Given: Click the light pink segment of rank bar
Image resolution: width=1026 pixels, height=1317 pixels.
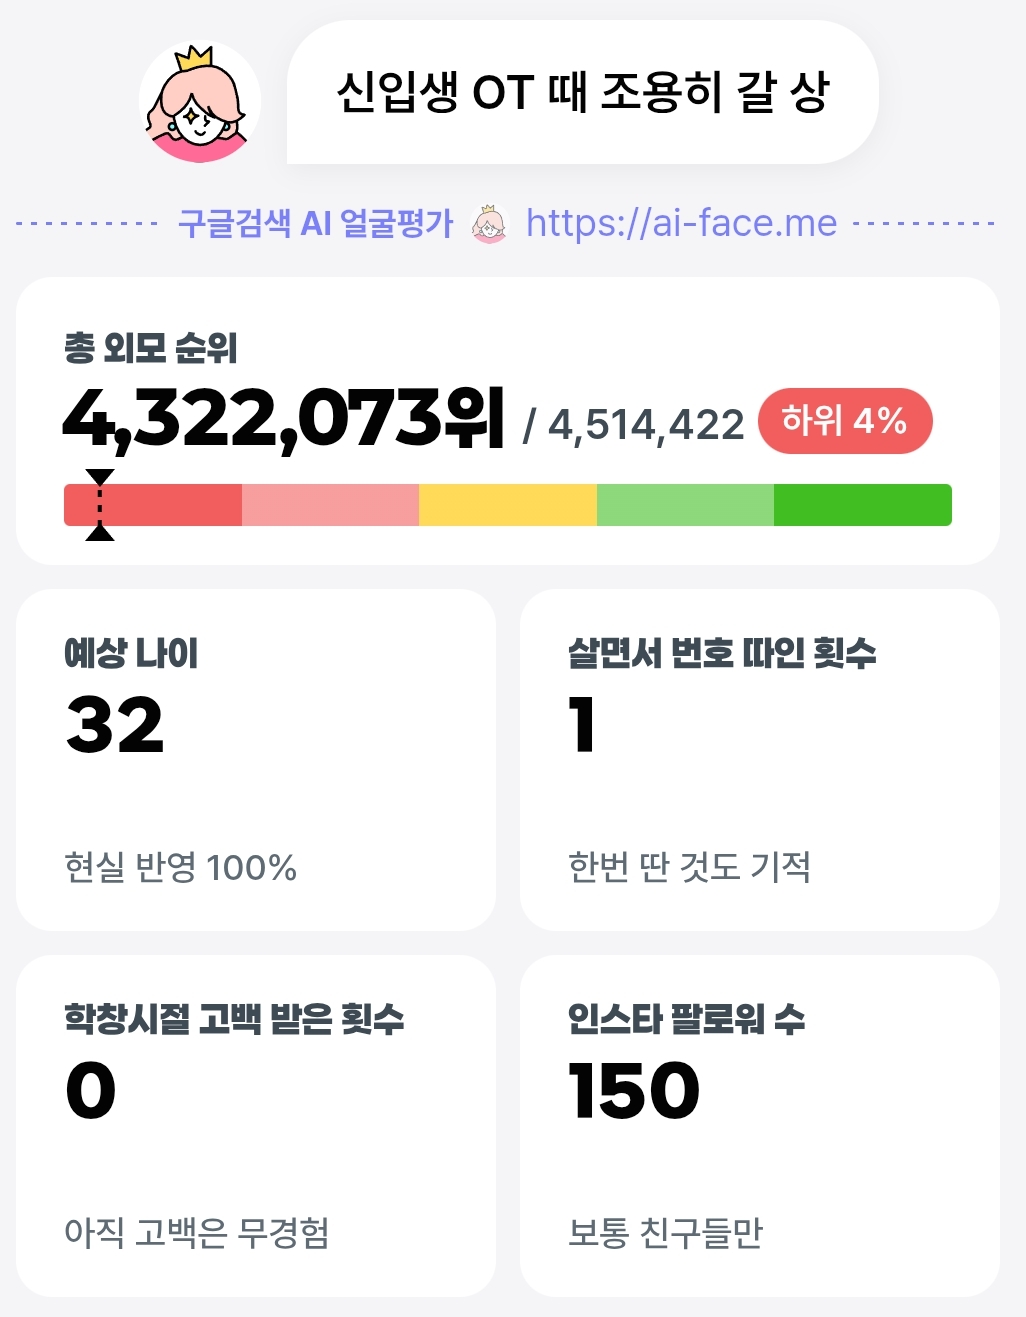Looking at the screenshot, I should click(330, 505).
